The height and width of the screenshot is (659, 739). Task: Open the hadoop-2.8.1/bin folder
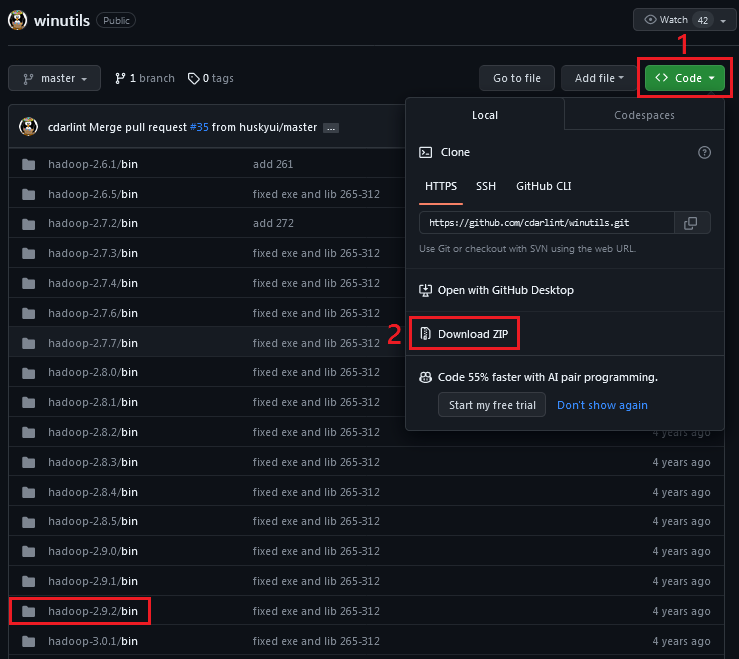(93, 402)
